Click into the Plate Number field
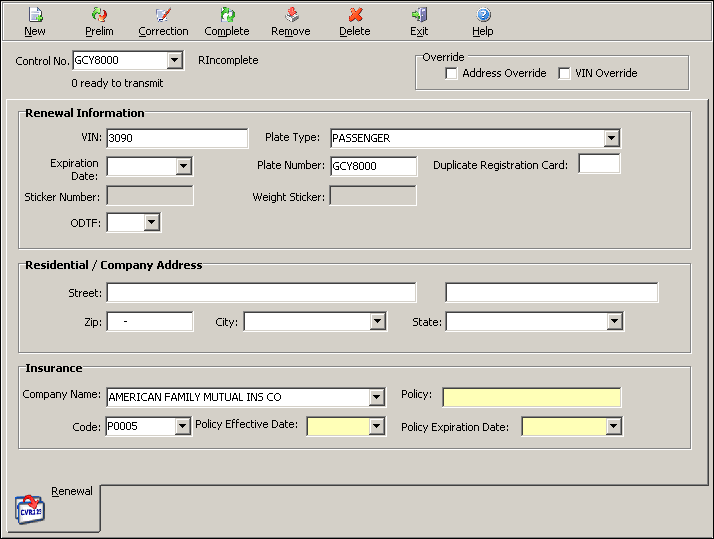Viewport: 714px width, 539px height. click(373, 166)
